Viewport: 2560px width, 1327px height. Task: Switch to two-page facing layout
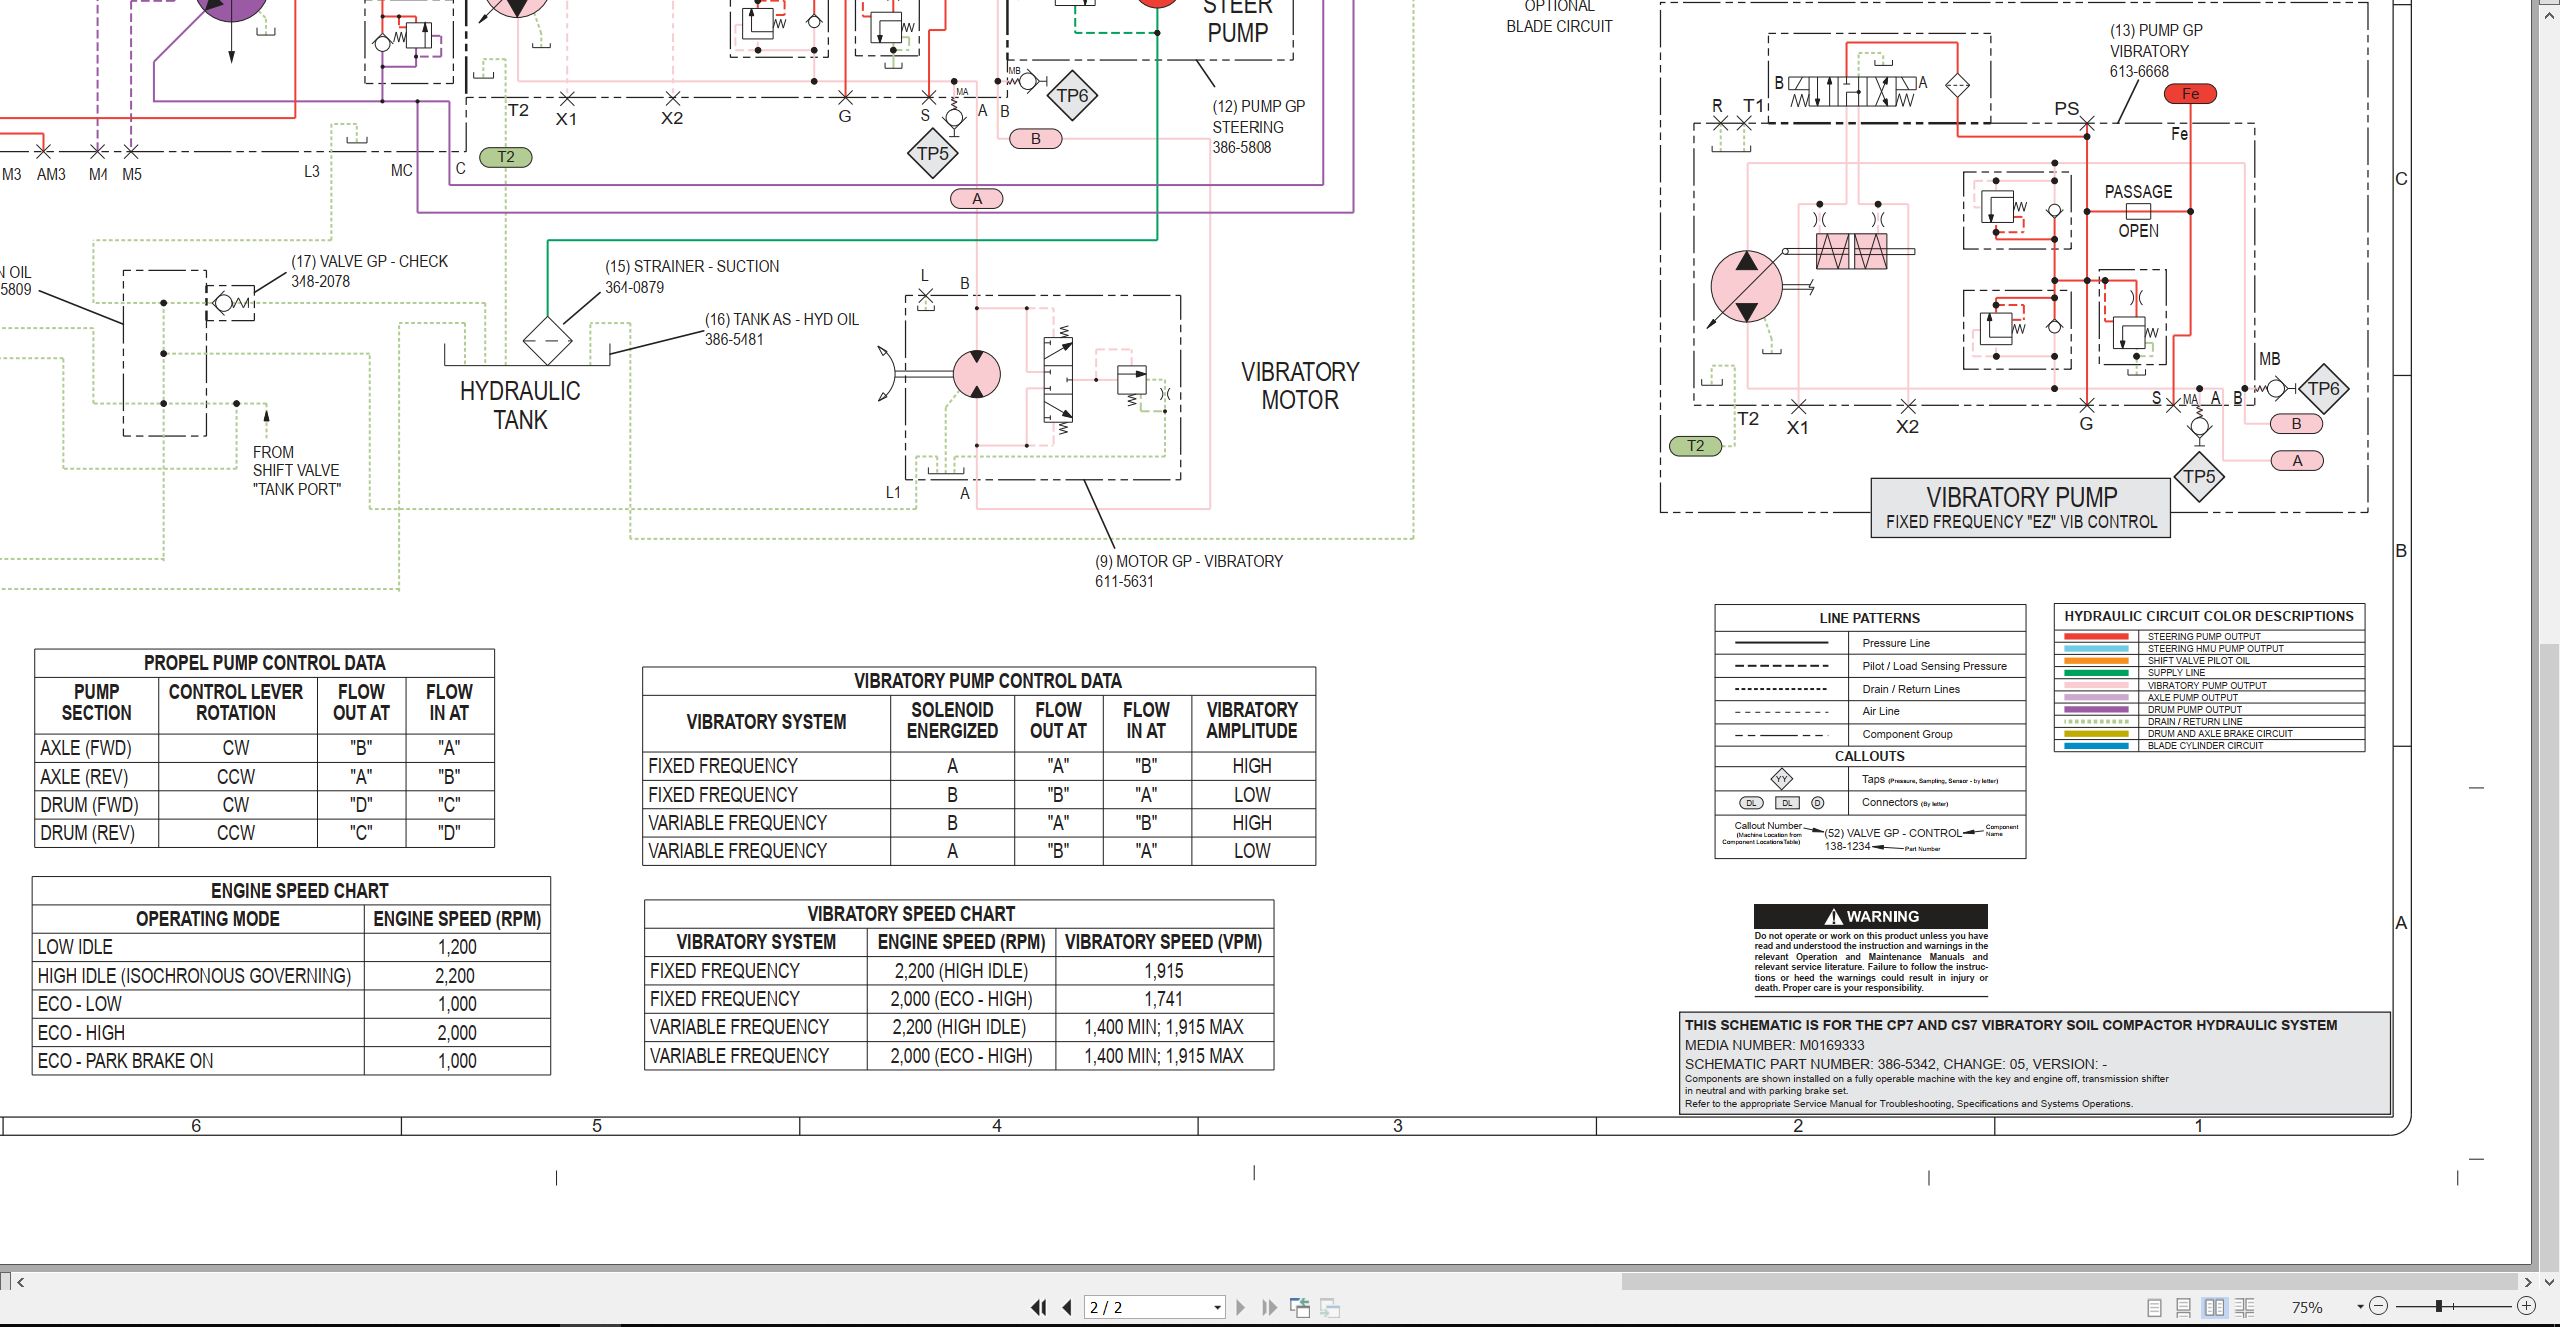click(x=2214, y=1307)
